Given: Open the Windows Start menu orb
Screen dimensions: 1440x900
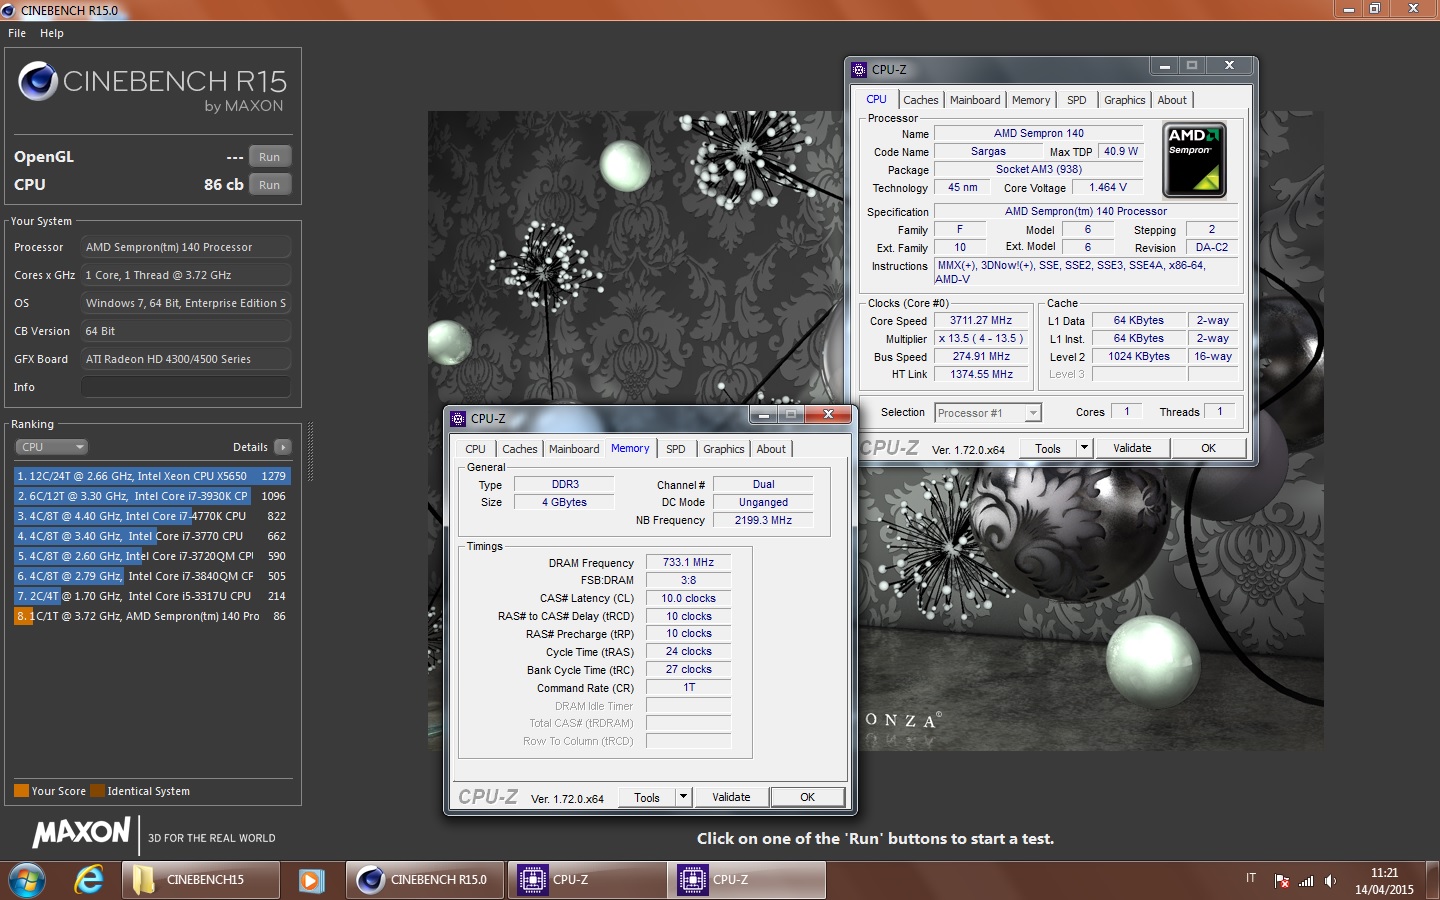Looking at the screenshot, I should point(27,880).
